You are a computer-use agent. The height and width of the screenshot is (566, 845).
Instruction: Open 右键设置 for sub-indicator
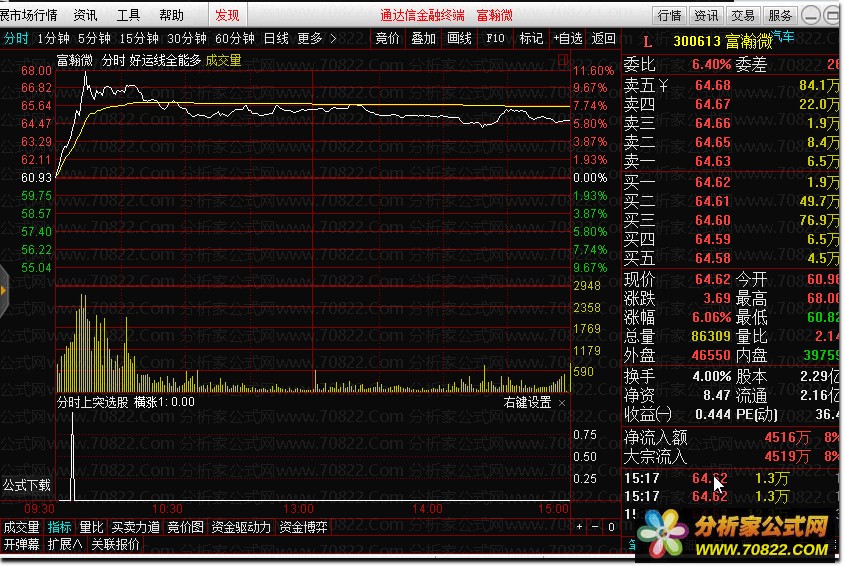[x=527, y=403]
